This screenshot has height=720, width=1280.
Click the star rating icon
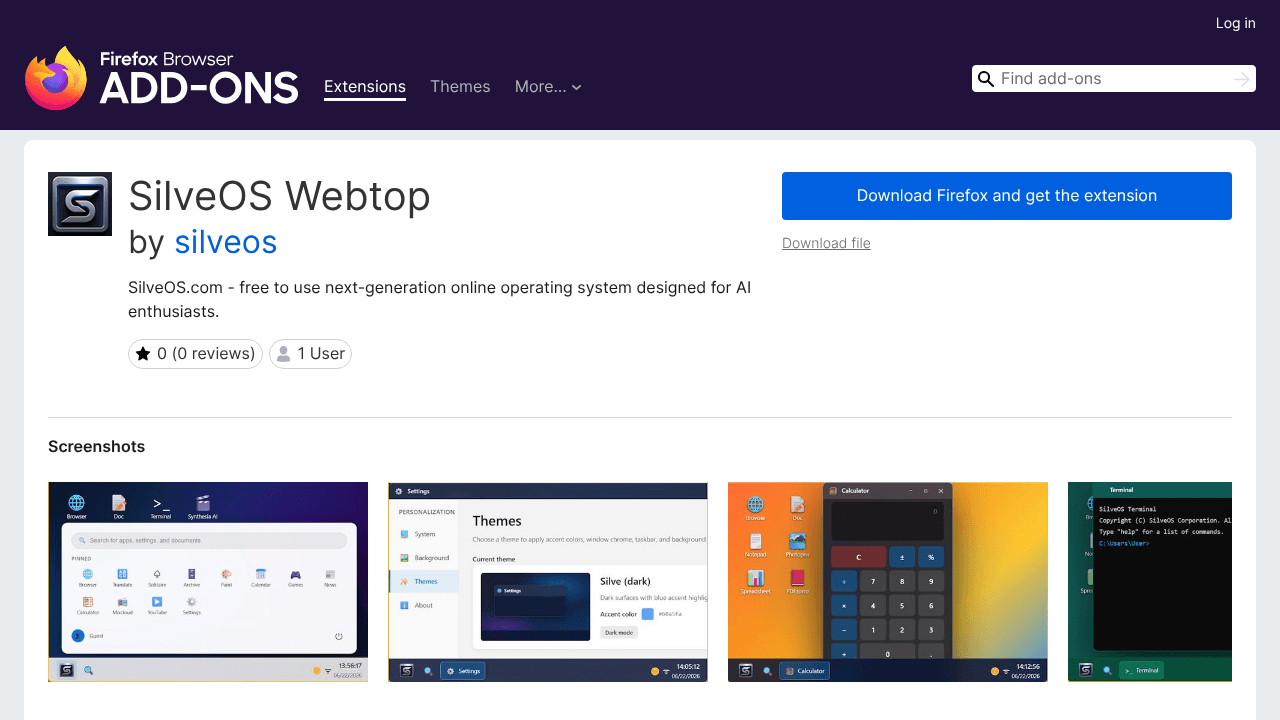[x=143, y=354]
